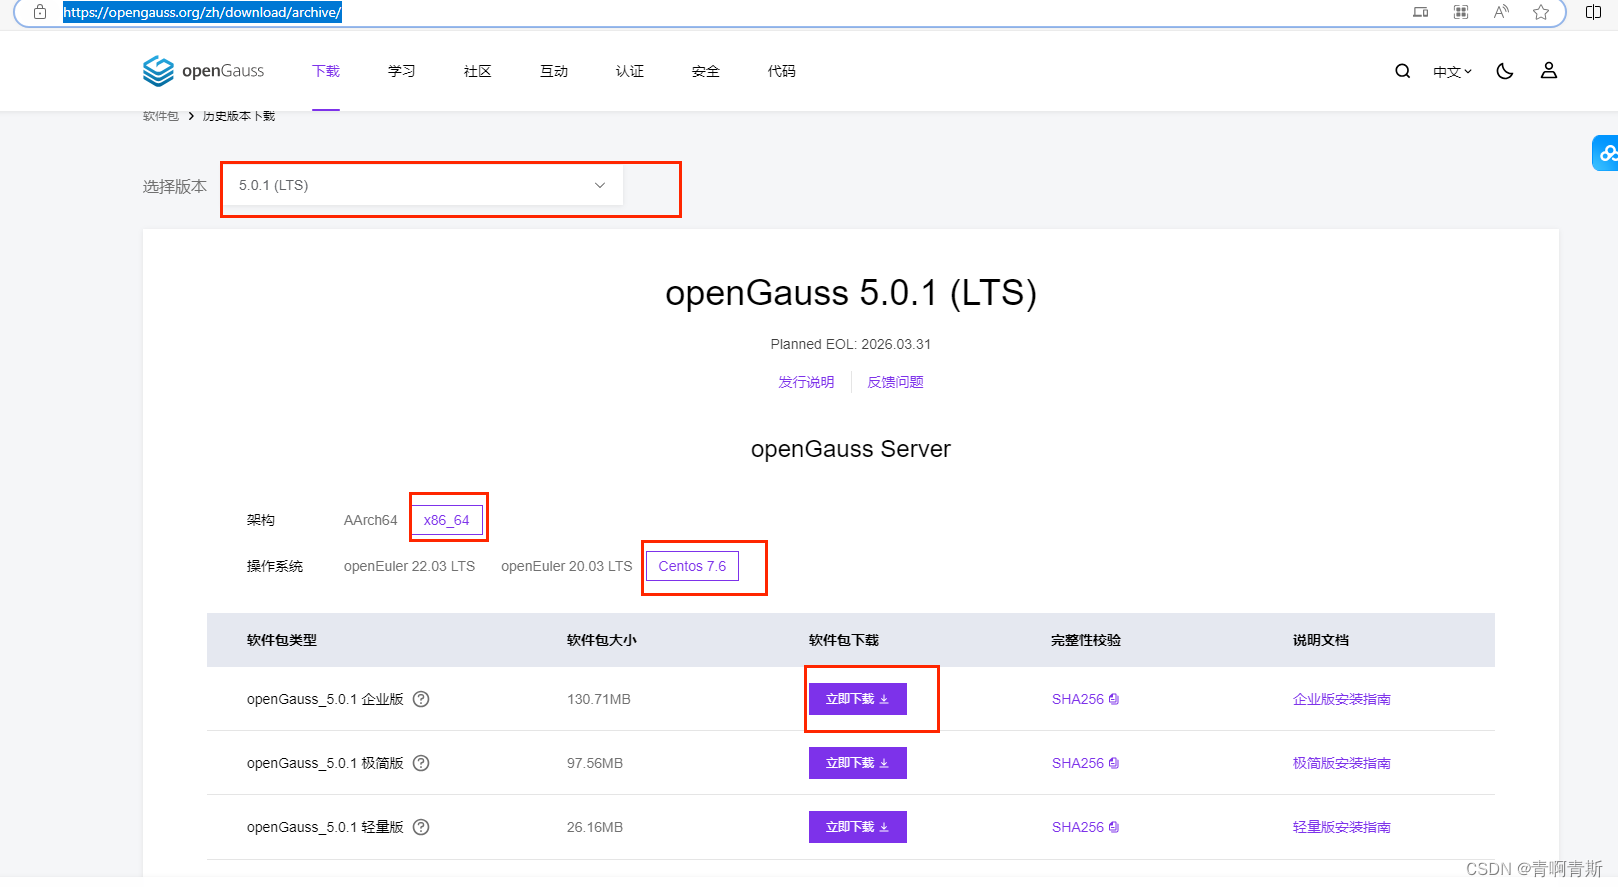Expand the 中文 language selector
Screen dimensions: 1618x887
click(1452, 72)
